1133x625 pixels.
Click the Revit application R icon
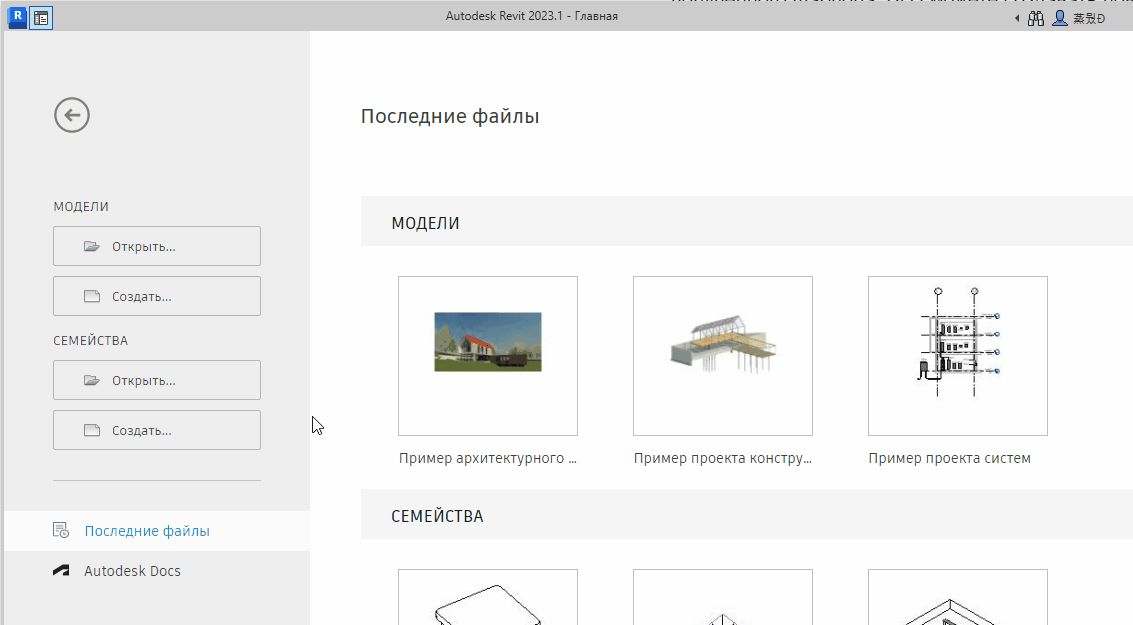pos(17,17)
